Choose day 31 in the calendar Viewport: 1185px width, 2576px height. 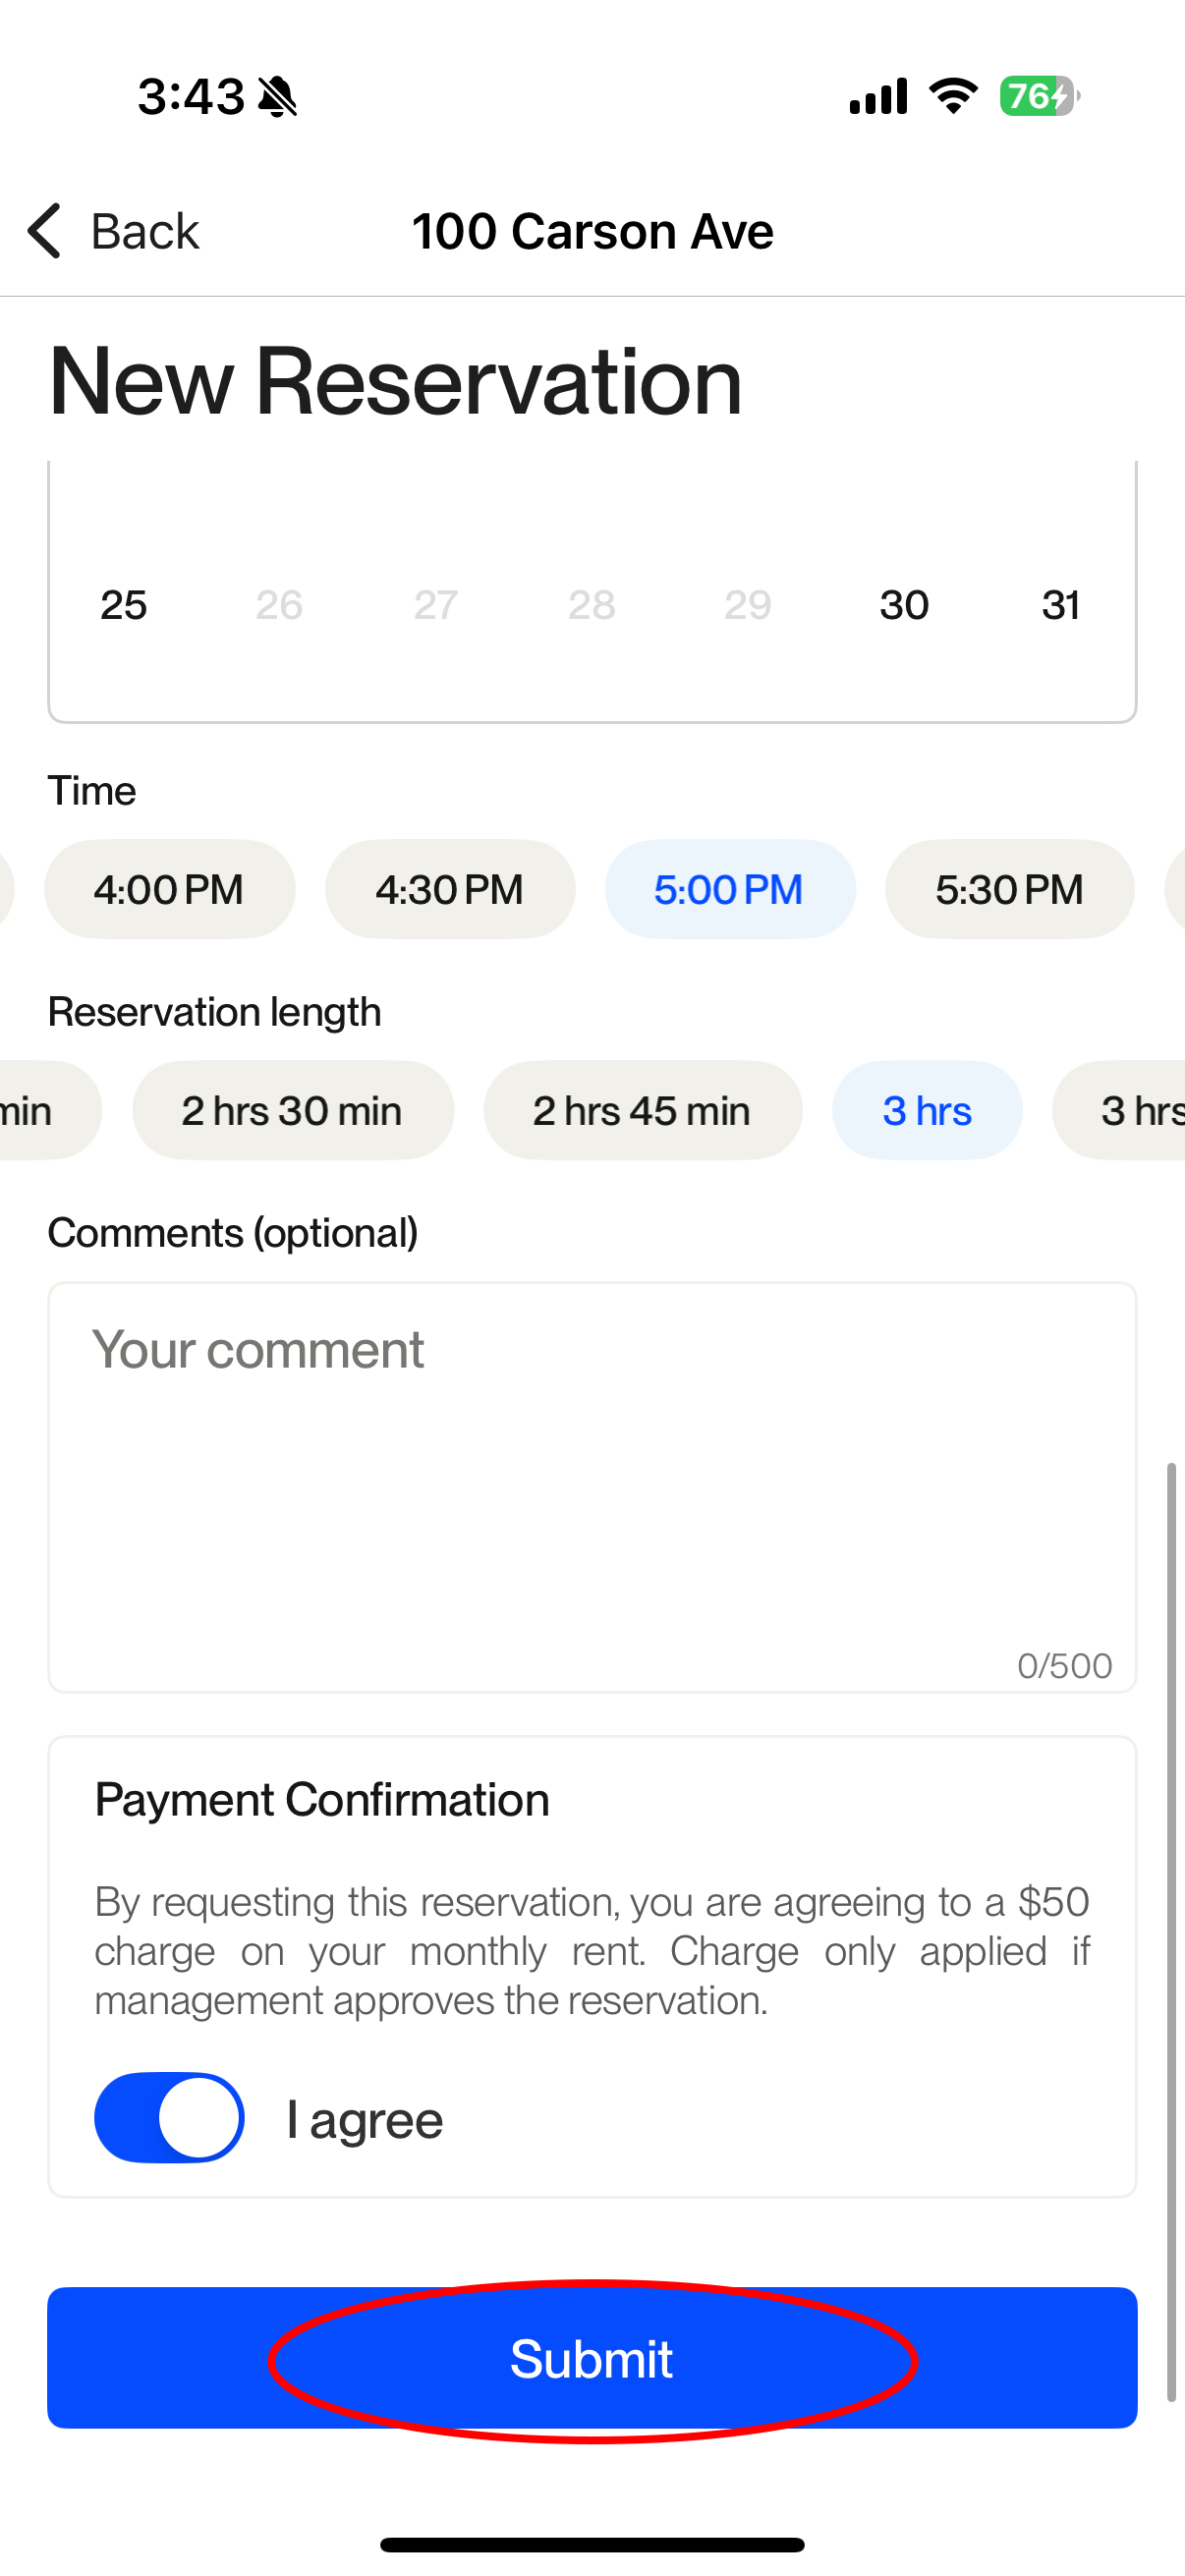coord(1060,605)
